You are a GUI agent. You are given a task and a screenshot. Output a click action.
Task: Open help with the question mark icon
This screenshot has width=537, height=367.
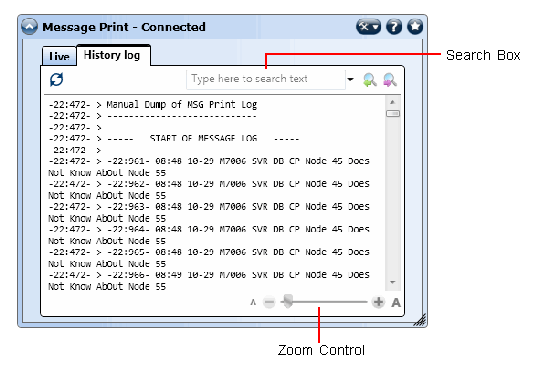(394, 26)
